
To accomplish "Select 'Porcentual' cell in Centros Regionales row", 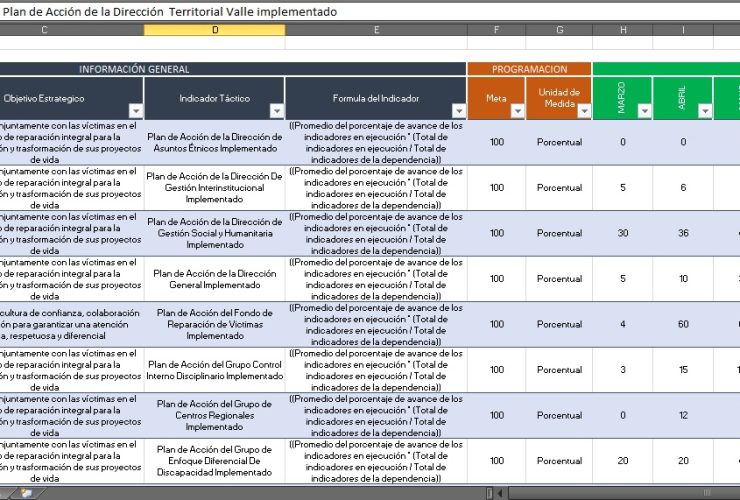I will pyautogui.click(x=559, y=415).
